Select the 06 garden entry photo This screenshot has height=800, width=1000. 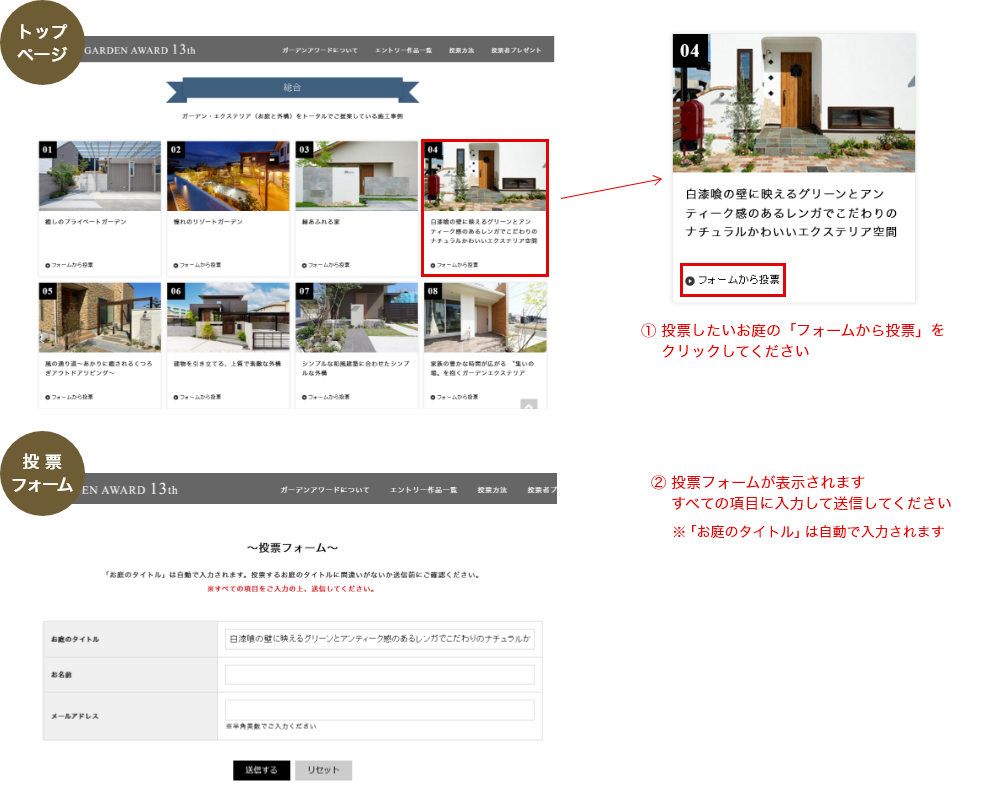point(227,317)
